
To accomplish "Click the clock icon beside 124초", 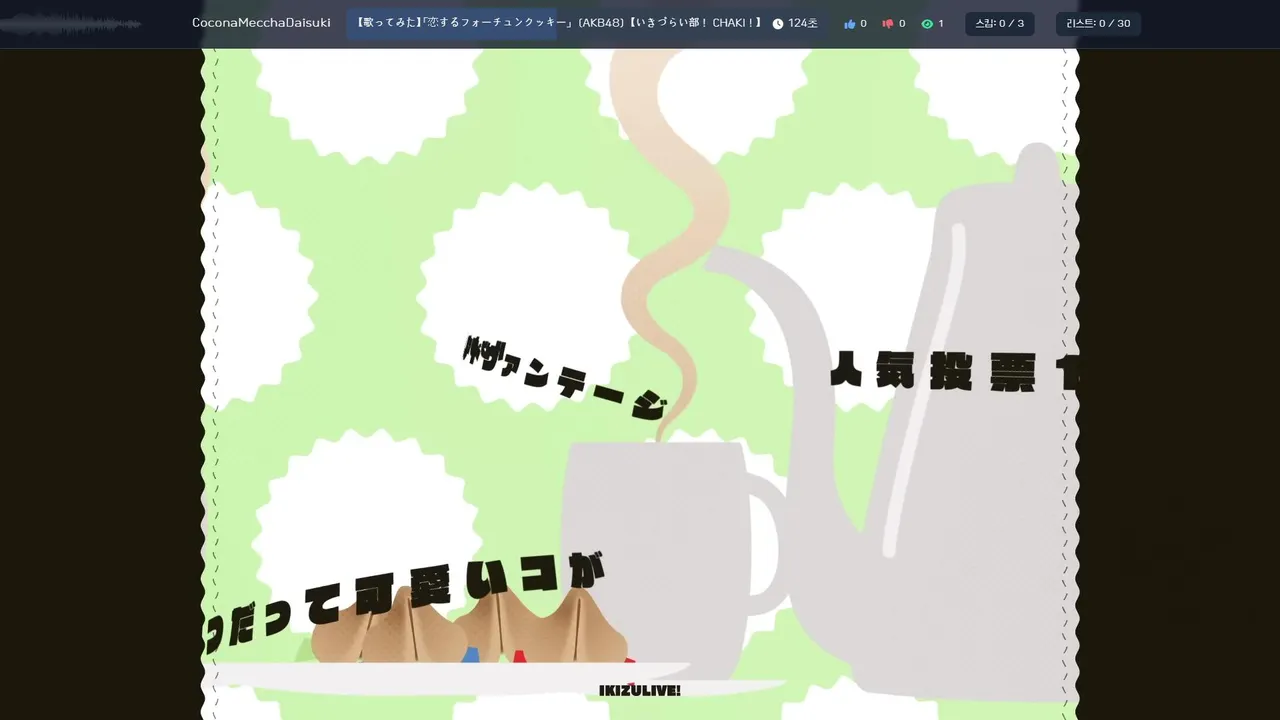I will click(x=778, y=24).
